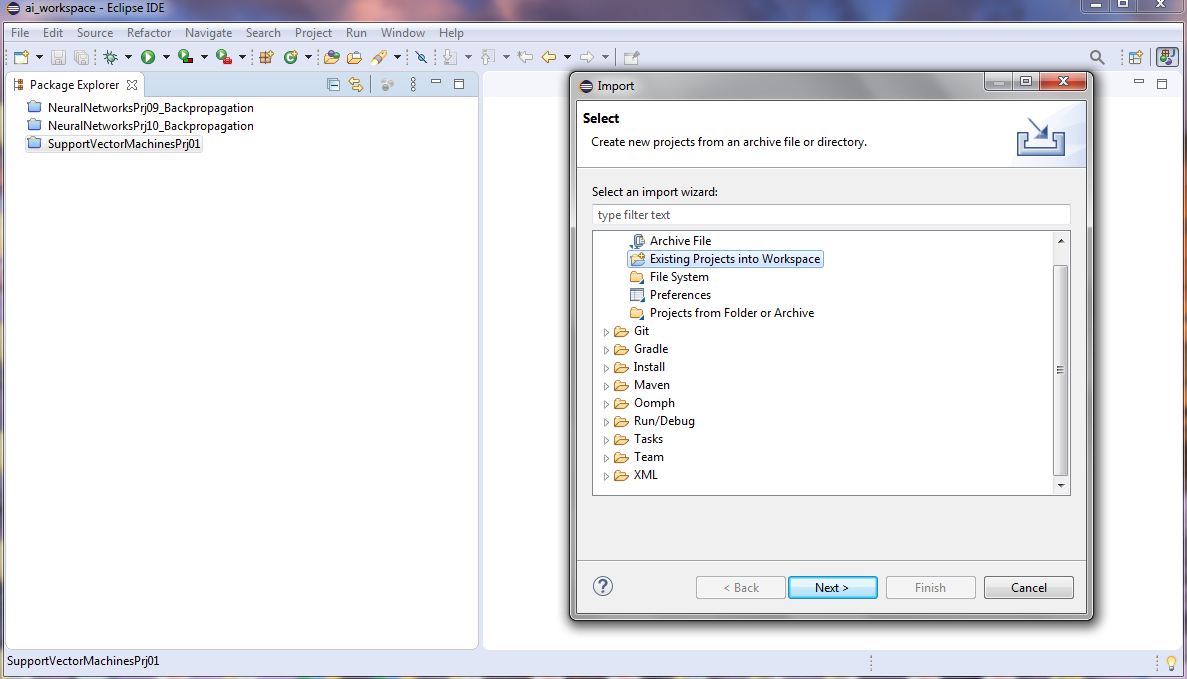
Task: Open the Debug configurations dropdown arrow
Action: point(128,57)
